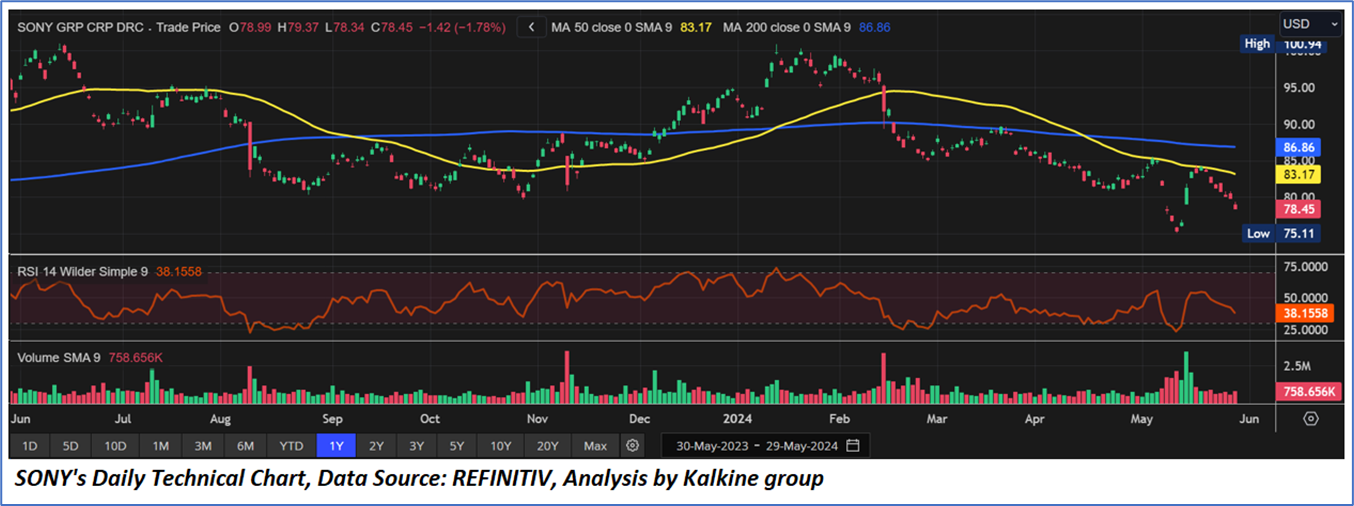The image size is (1354, 506).
Task: Click the 78.45 red price tag
Action: [1300, 209]
